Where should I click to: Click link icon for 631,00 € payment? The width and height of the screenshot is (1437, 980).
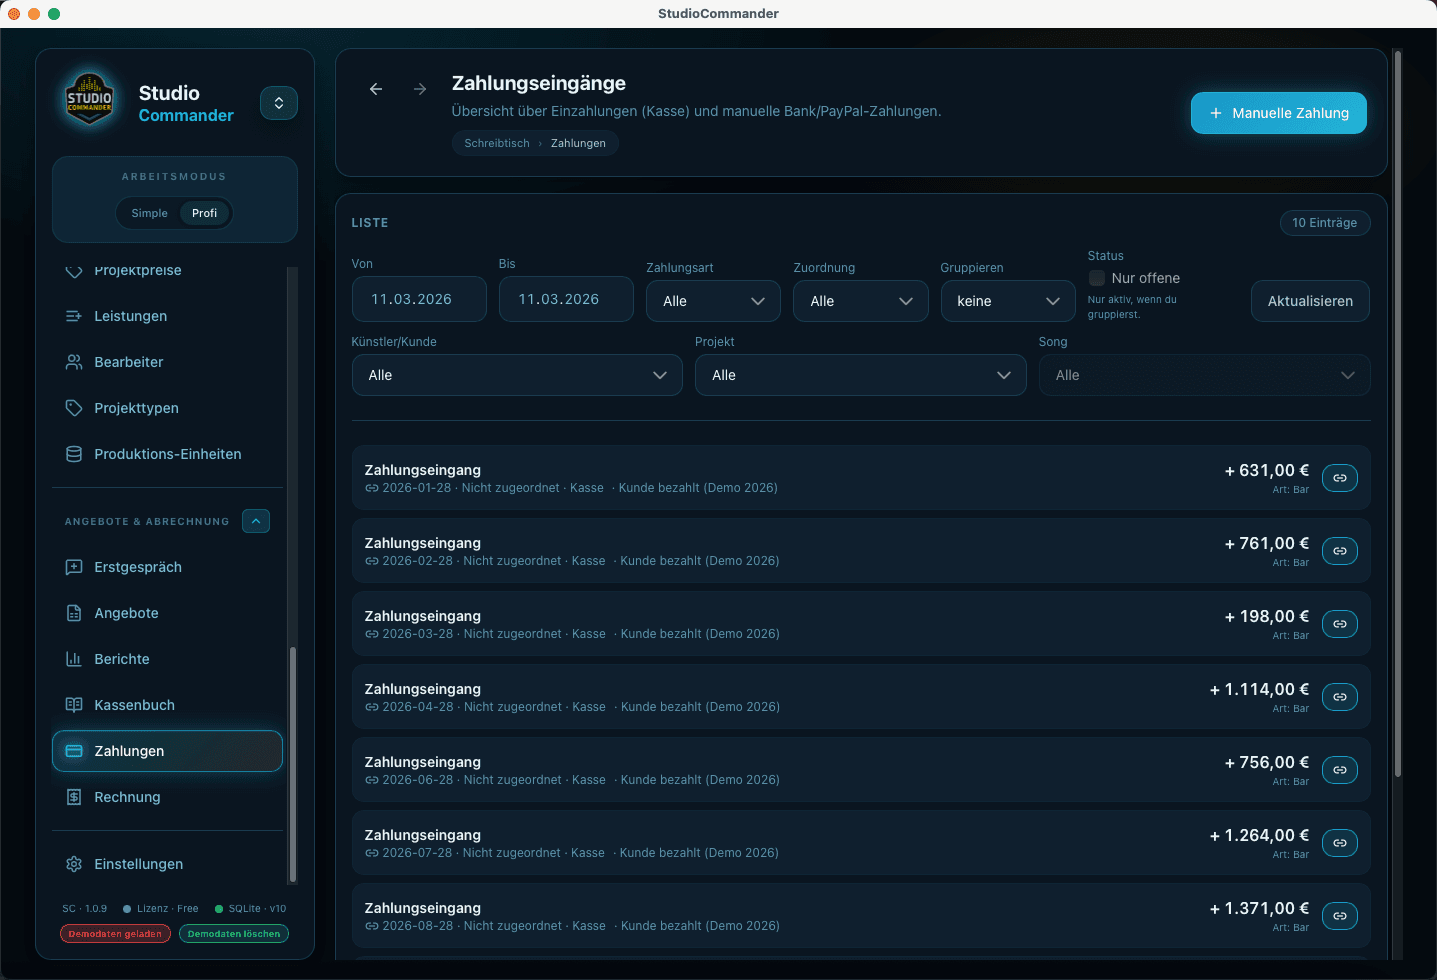[x=1339, y=478]
